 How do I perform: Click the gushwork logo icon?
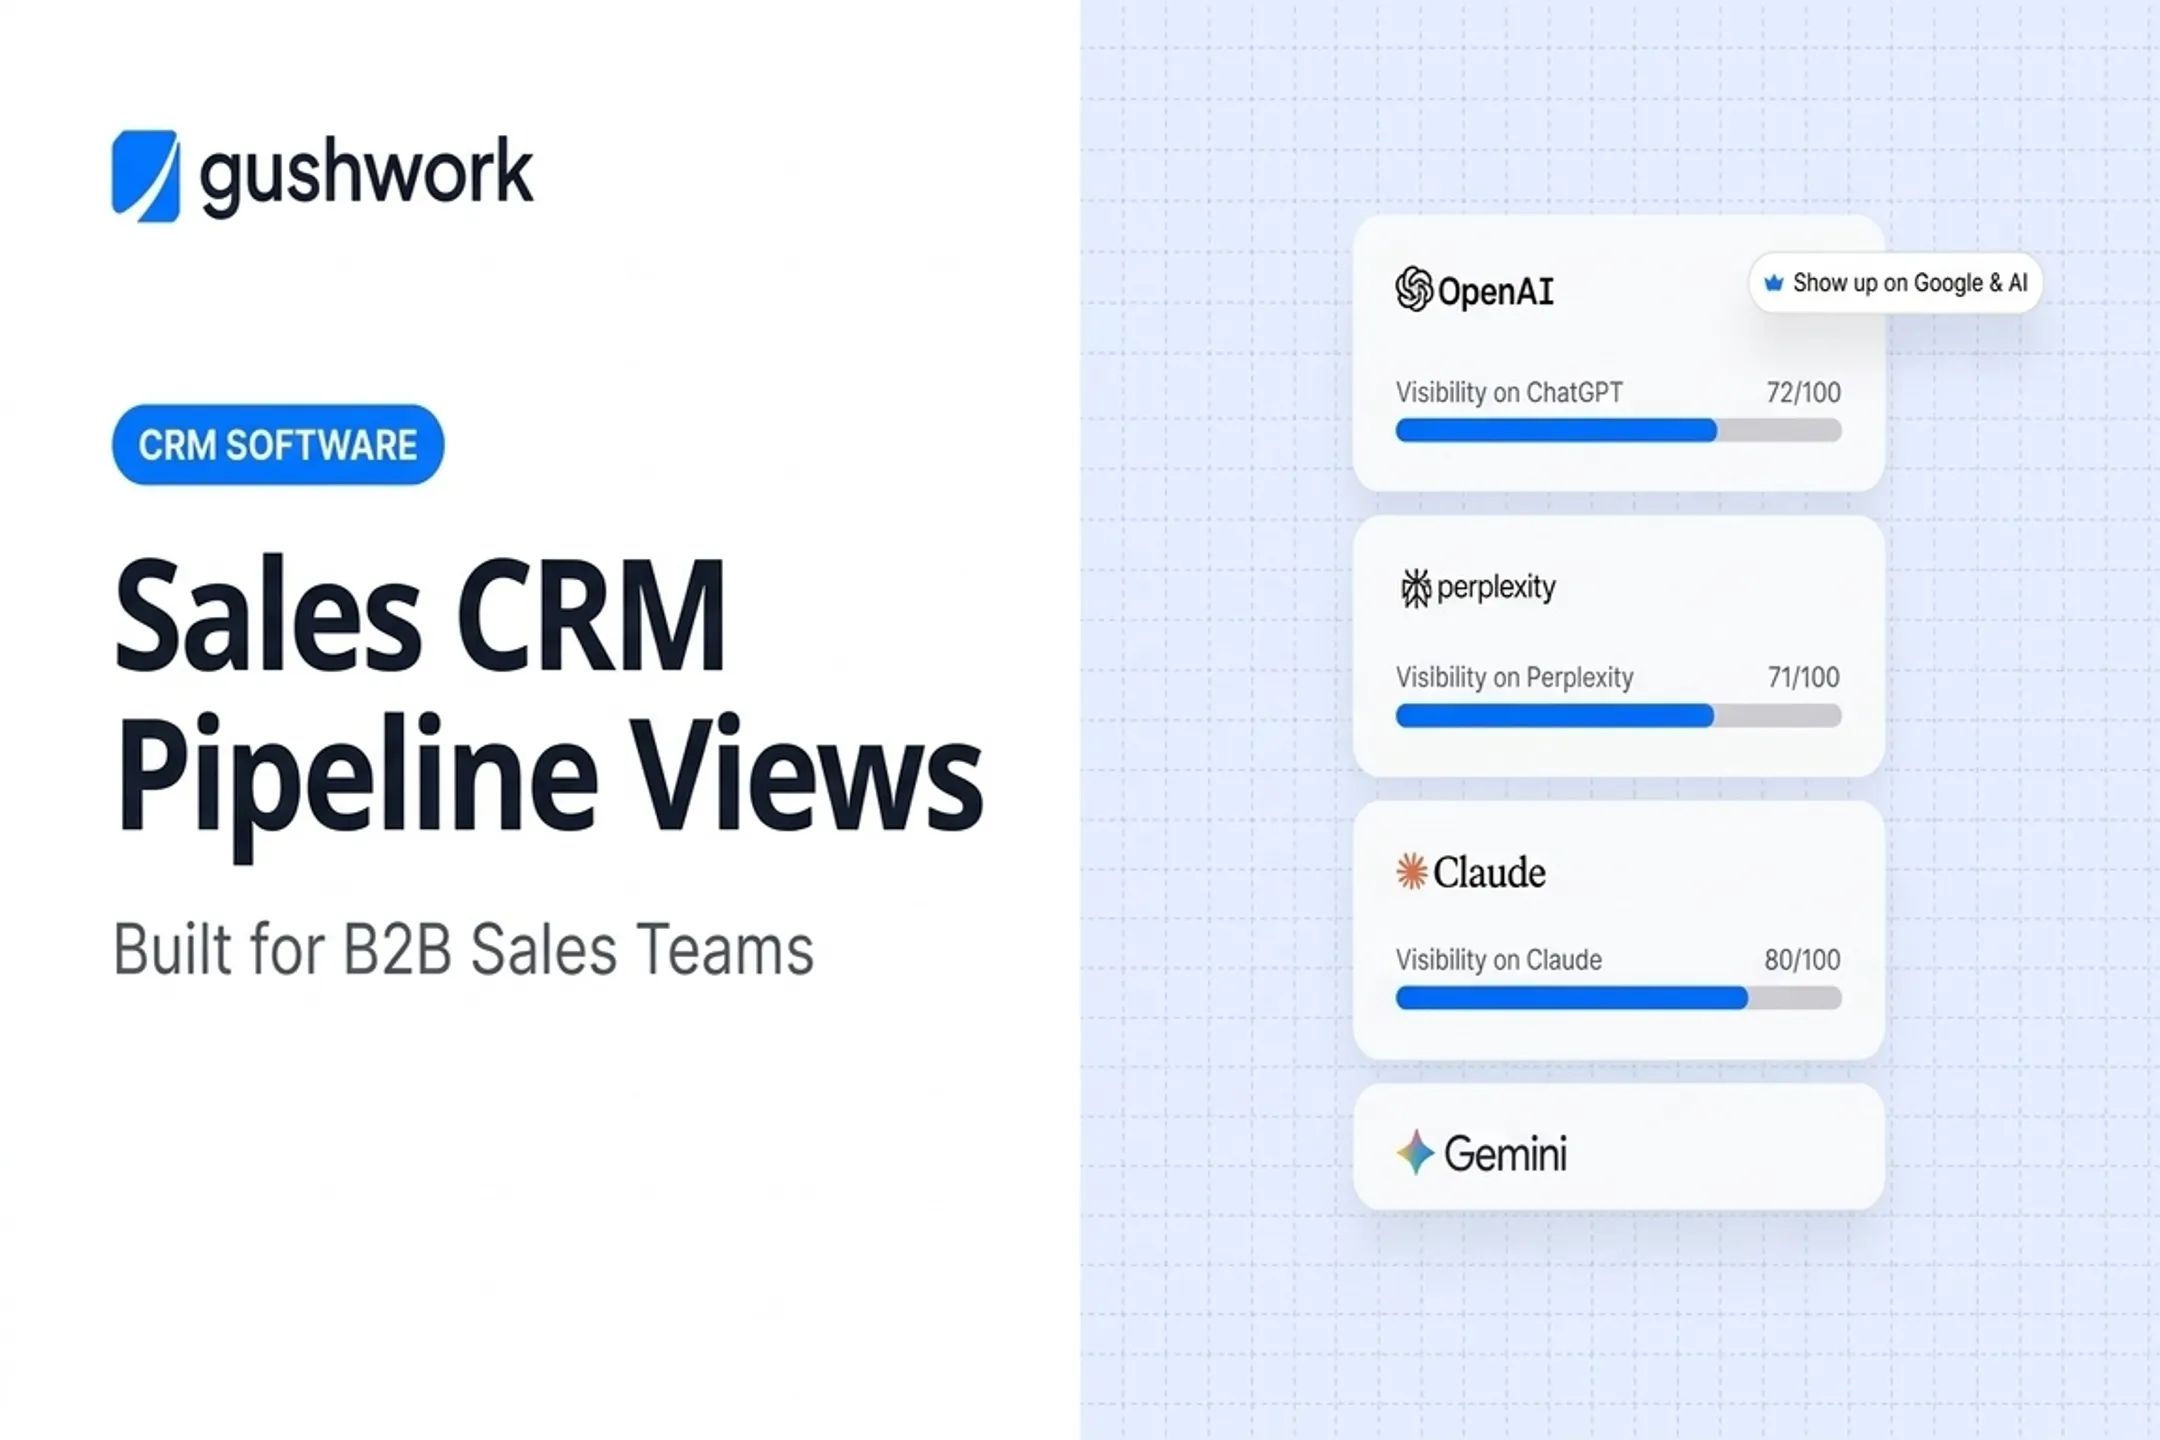tap(146, 175)
